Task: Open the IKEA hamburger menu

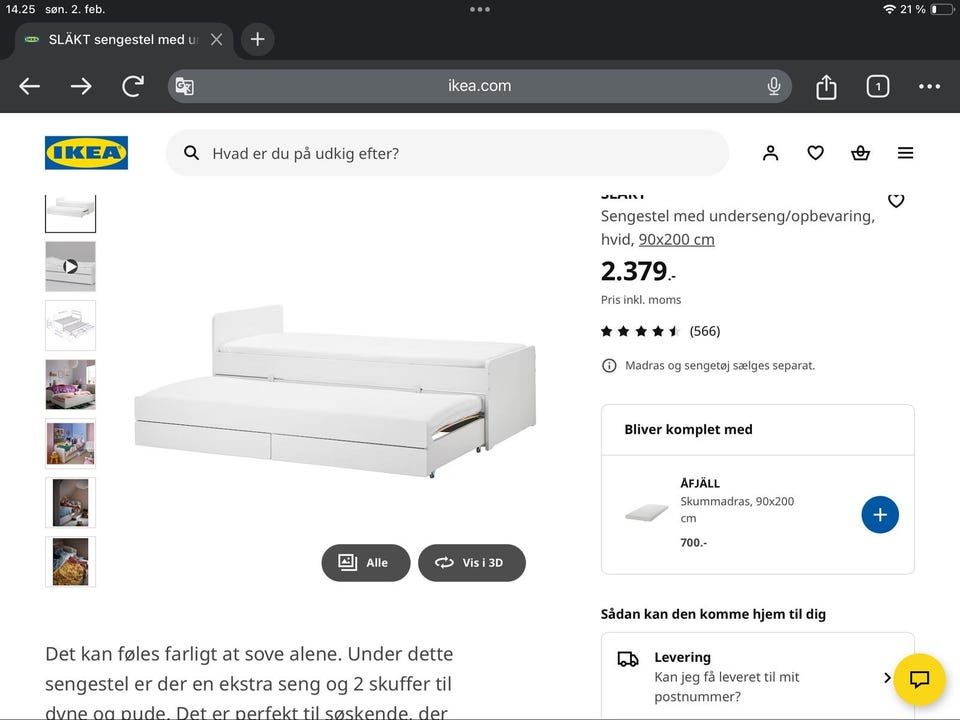Action: (905, 153)
